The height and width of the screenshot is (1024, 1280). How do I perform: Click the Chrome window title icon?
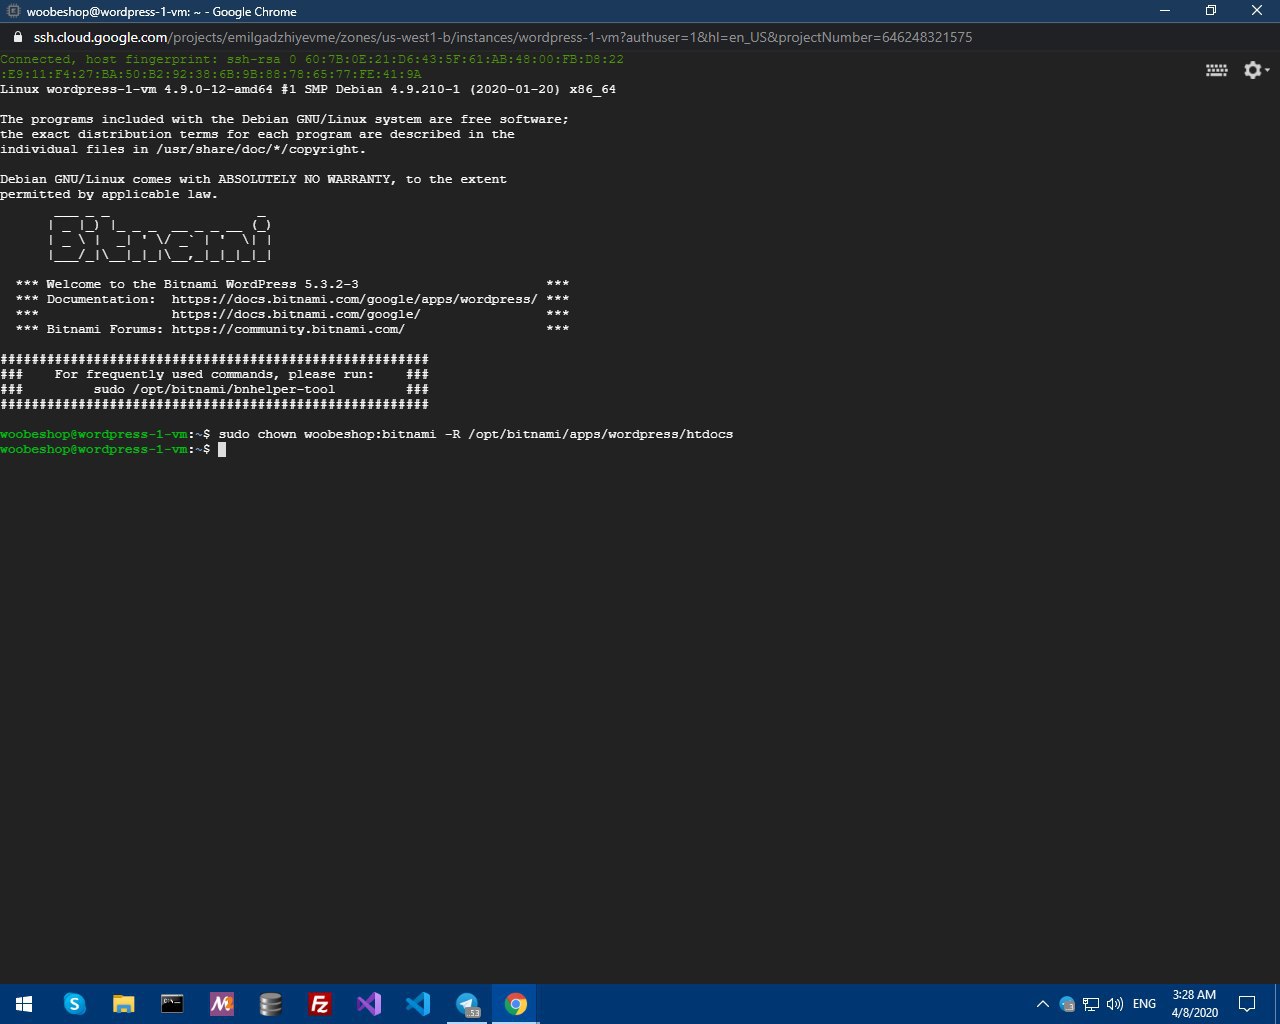click(x=14, y=11)
